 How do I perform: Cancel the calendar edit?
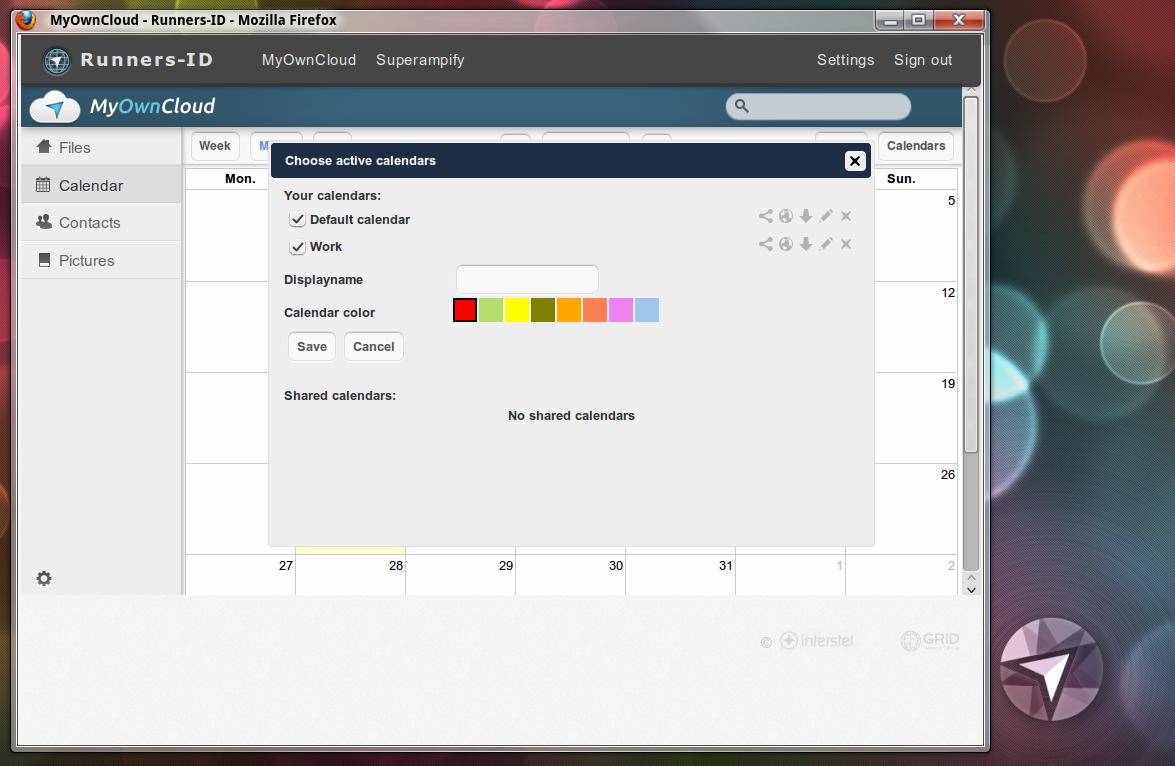pyautogui.click(x=373, y=346)
